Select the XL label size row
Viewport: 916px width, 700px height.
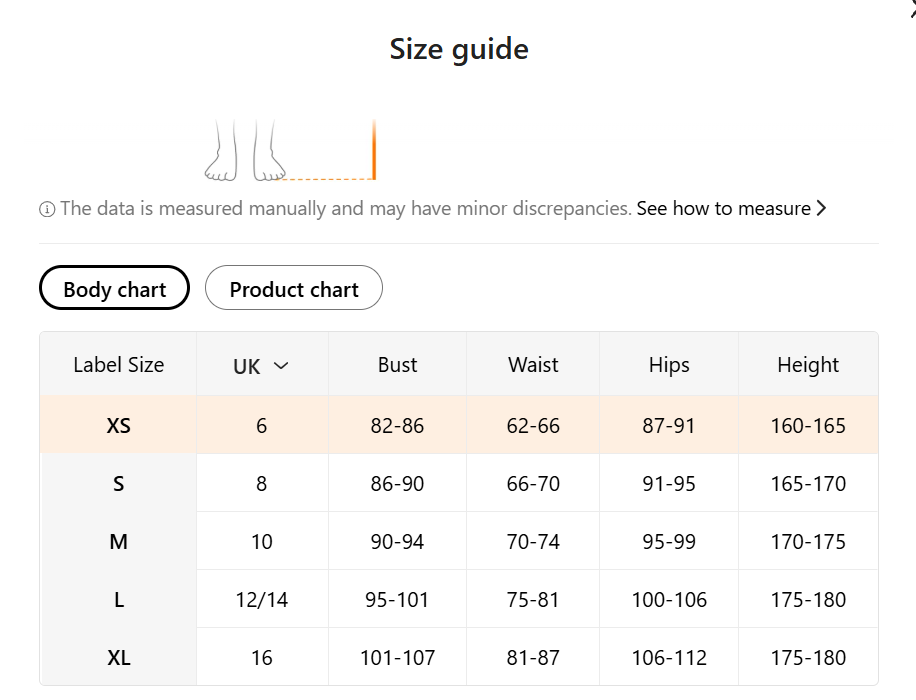click(x=118, y=658)
